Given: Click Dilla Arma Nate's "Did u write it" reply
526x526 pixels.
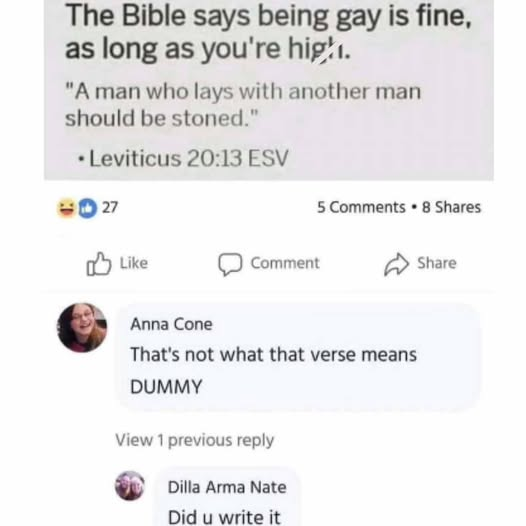Looking at the screenshot, I should pyautogui.click(x=224, y=517).
